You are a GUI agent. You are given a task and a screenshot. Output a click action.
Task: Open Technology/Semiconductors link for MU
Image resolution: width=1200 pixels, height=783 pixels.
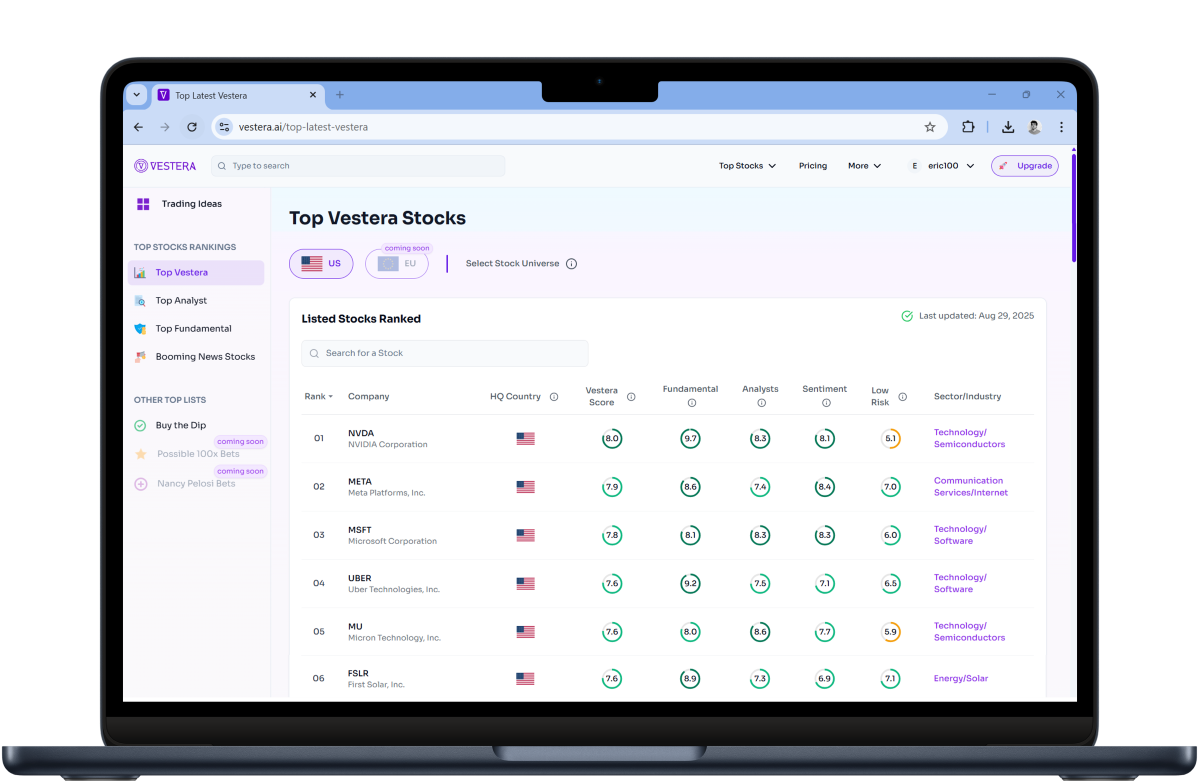pyautogui.click(x=969, y=631)
